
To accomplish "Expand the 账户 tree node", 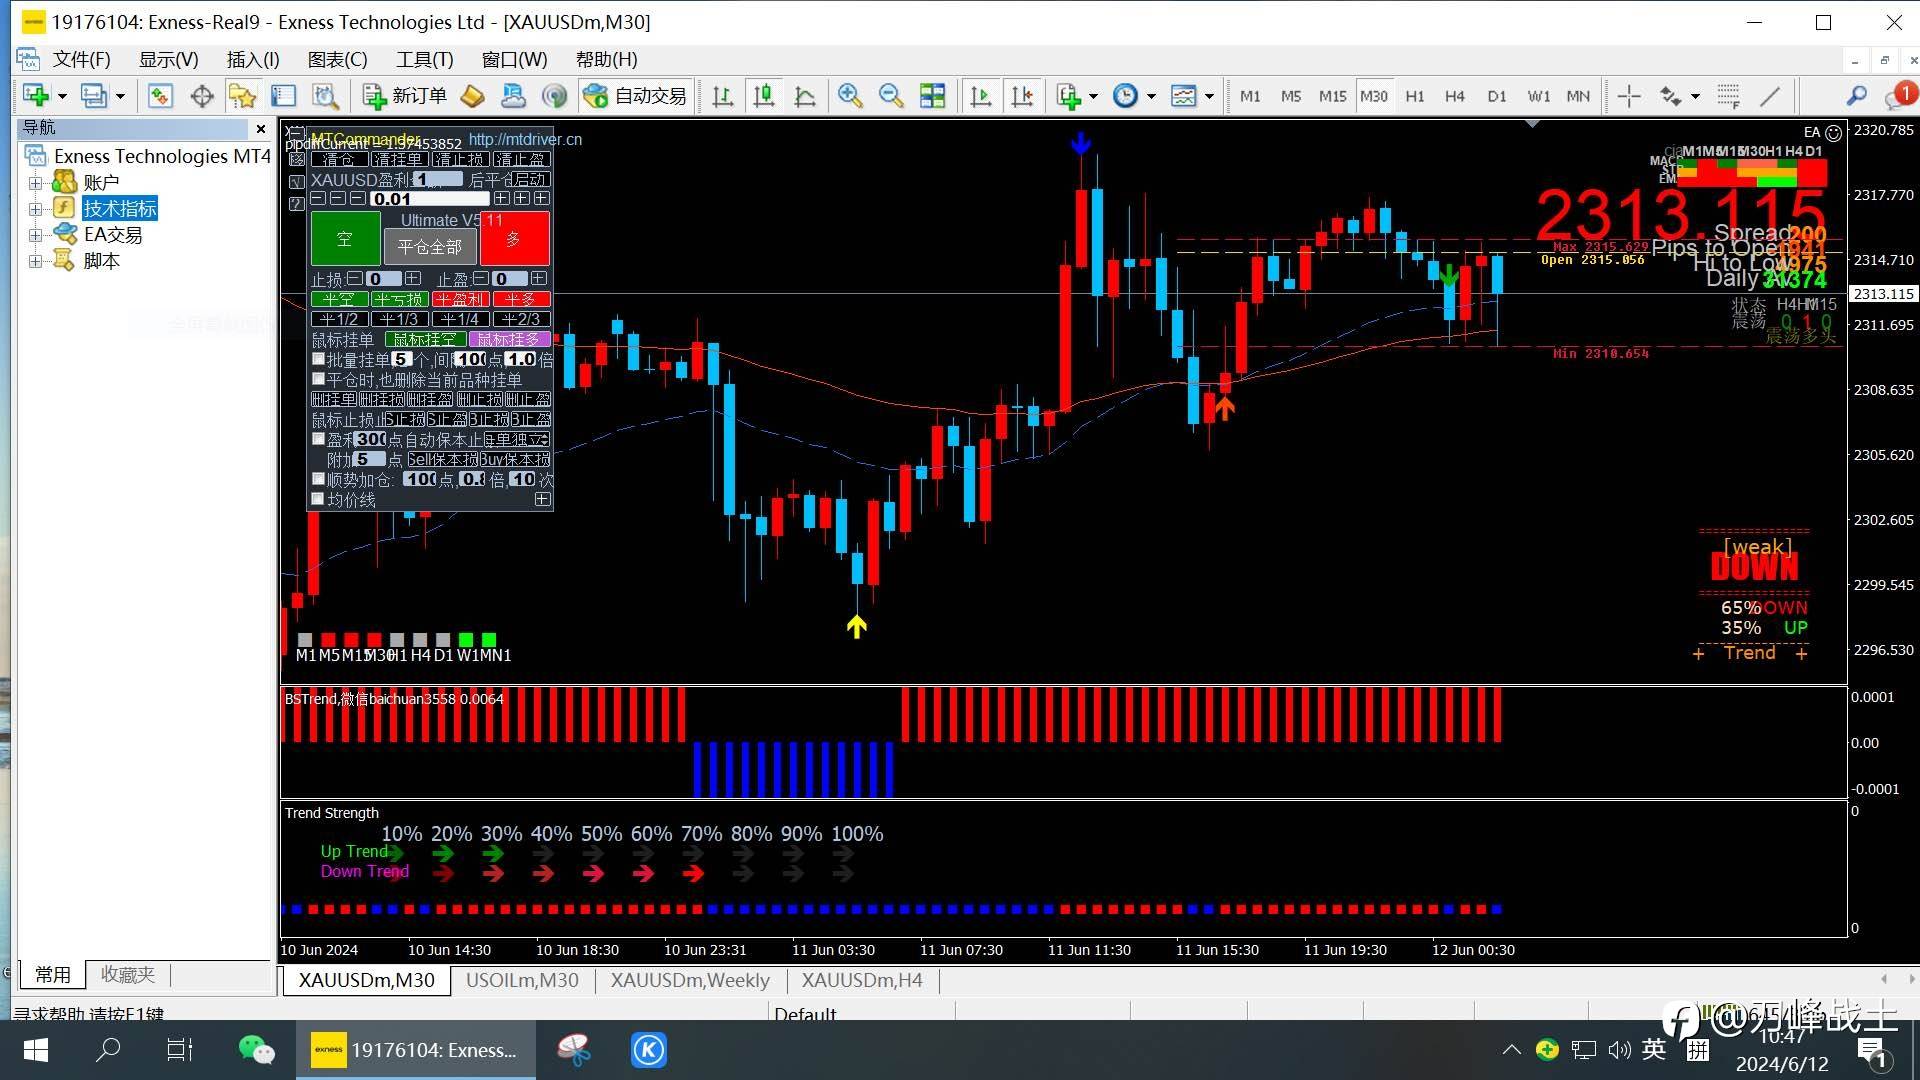I will [35, 183].
